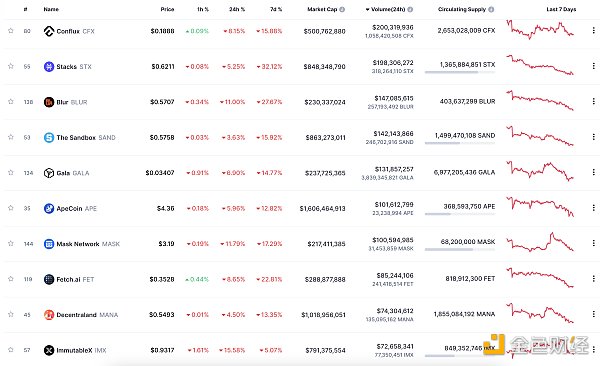
Task: Star the Blur row as favorite
Action: click(11, 101)
